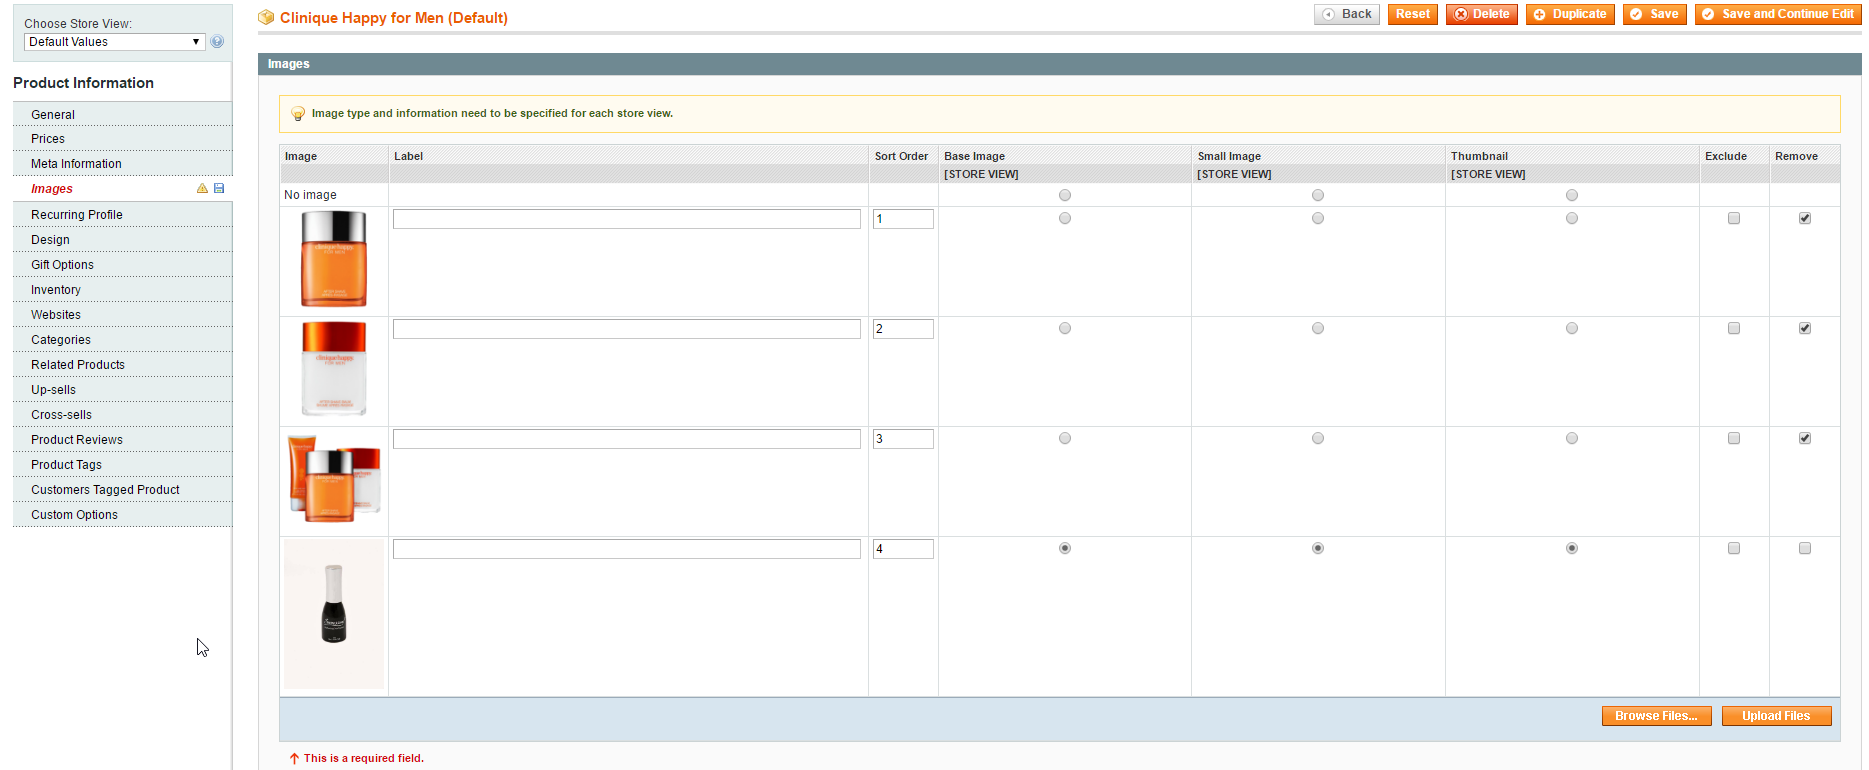The width and height of the screenshot is (1869, 770).
Task: Open Customers Tagged Product tab
Action: 123,490
